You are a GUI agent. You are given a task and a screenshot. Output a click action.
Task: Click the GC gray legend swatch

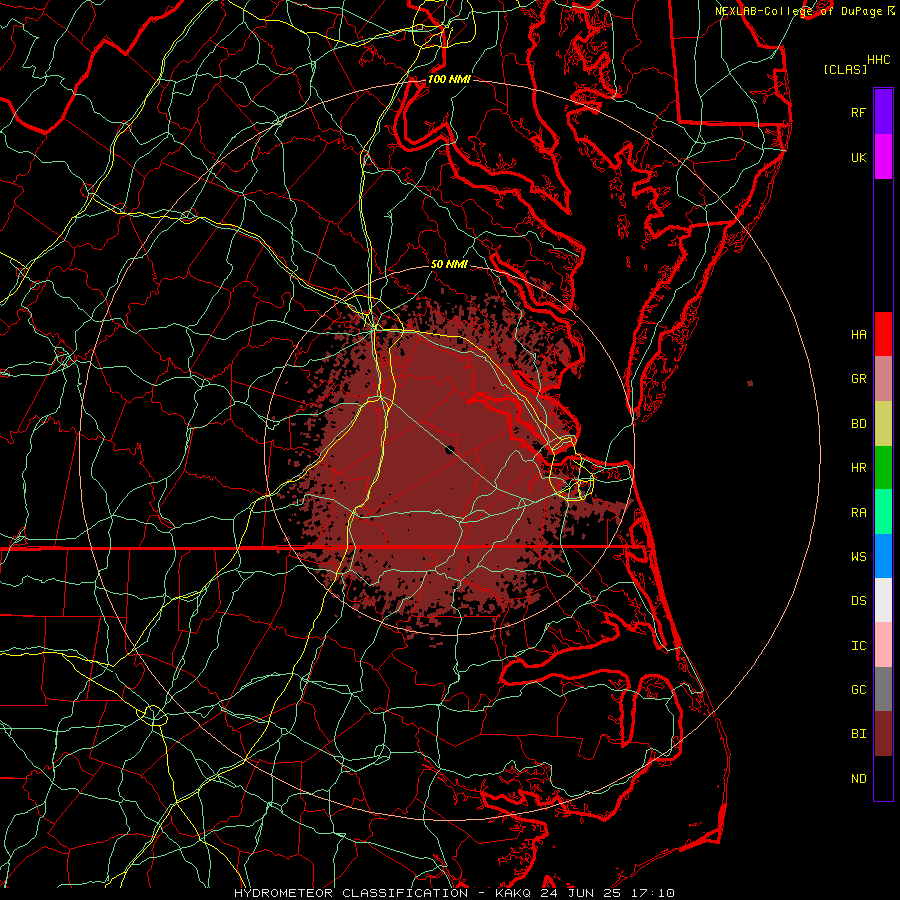(x=883, y=689)
